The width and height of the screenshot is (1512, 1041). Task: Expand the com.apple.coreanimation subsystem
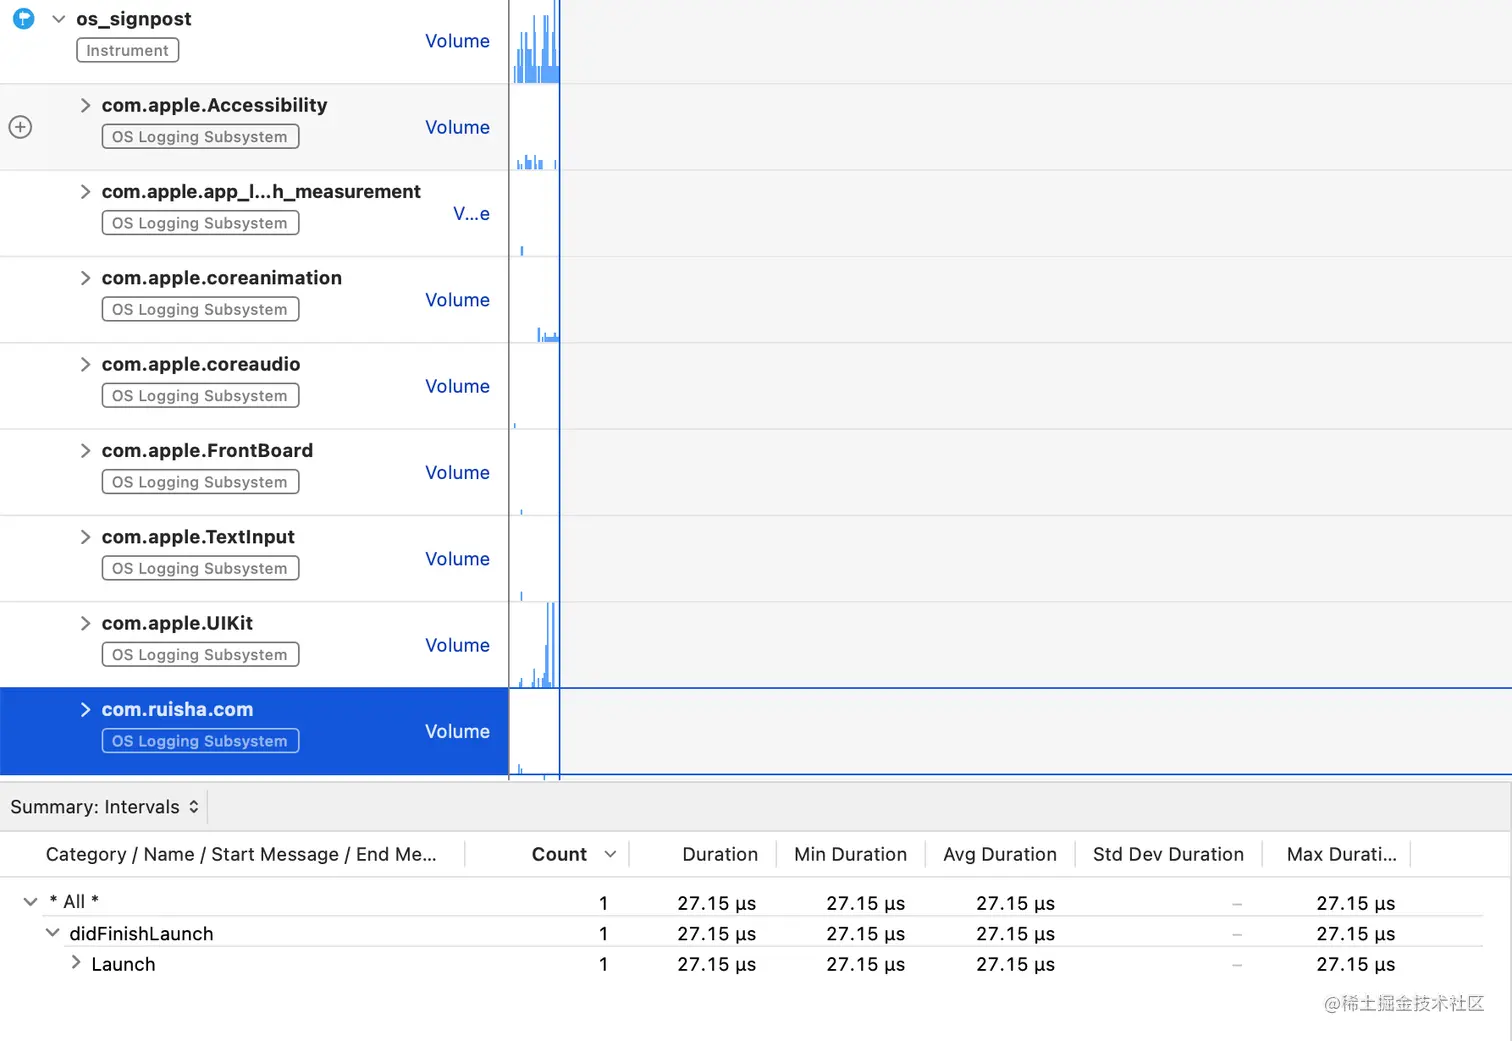coord(85,278)
